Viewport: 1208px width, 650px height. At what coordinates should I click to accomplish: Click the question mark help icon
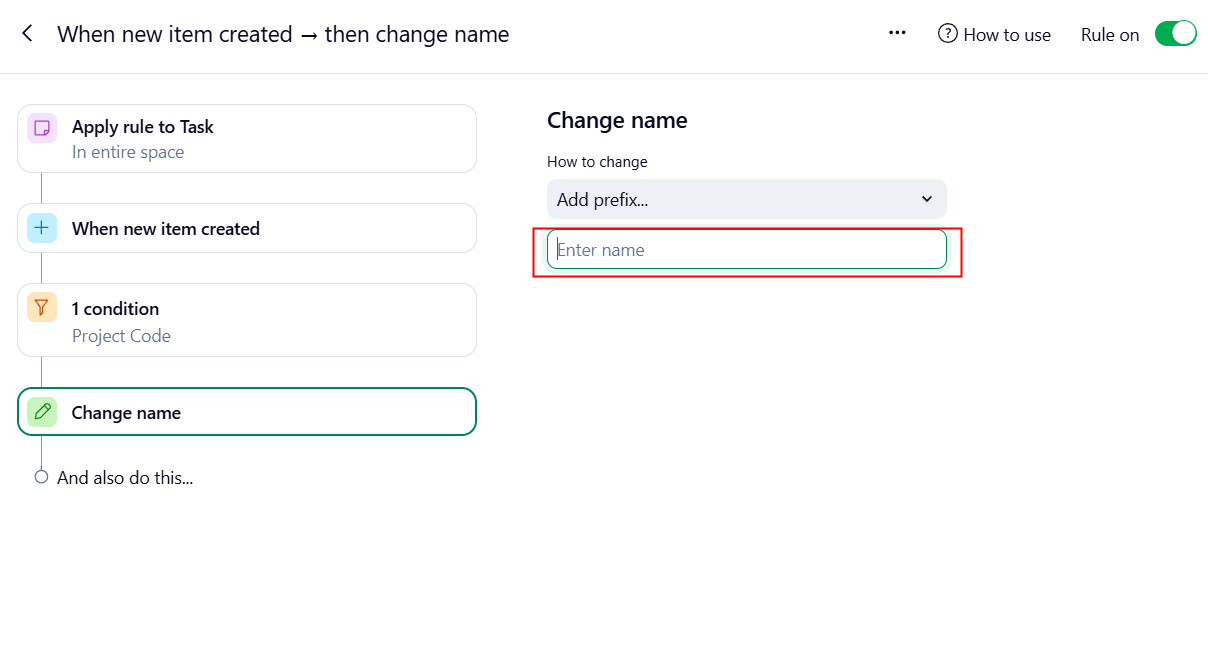tap(947, 34)
